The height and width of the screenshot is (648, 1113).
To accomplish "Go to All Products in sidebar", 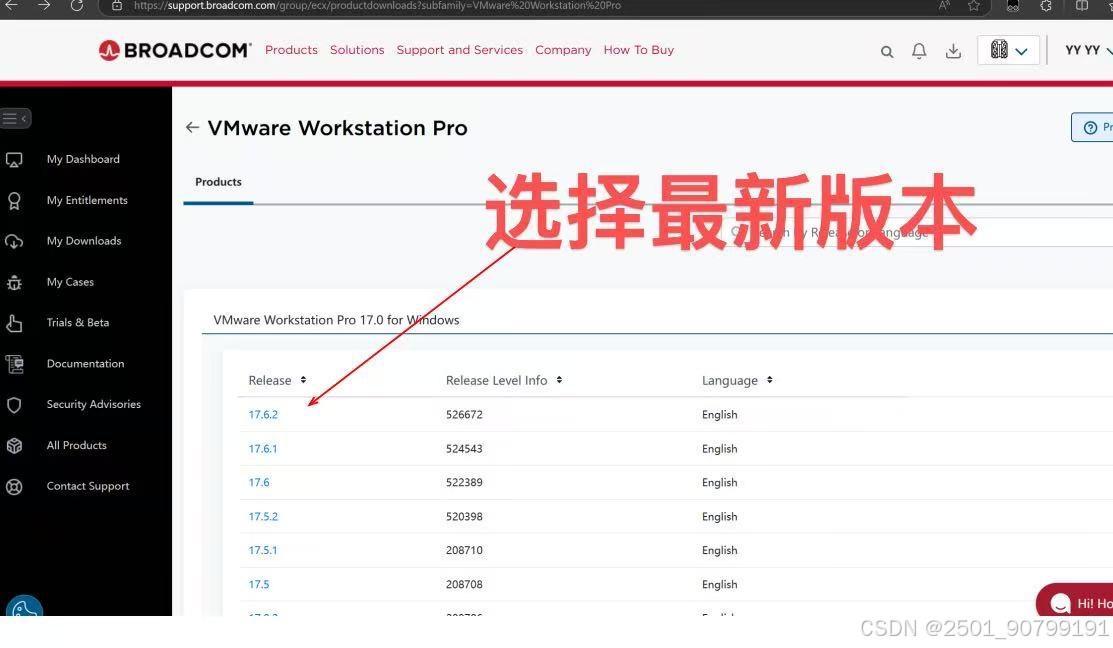I will pos(77,445).
